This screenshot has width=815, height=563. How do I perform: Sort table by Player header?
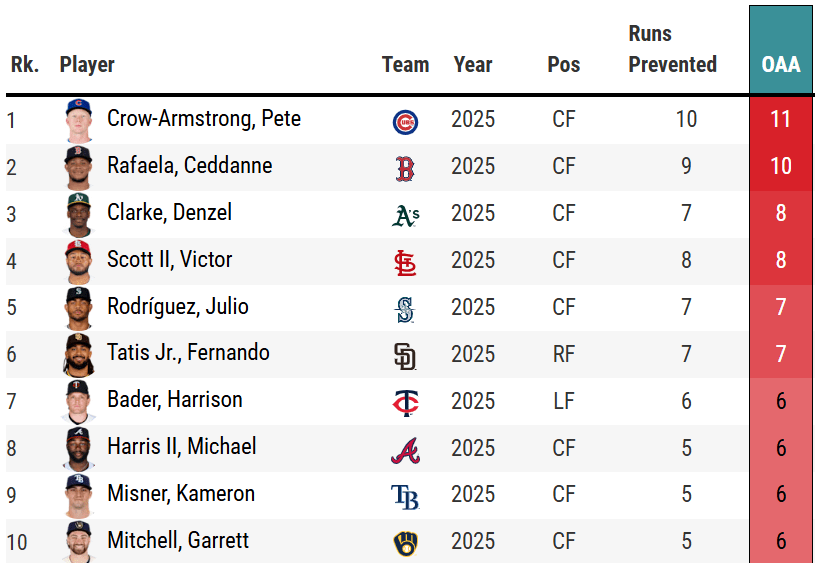coord(87,64)
